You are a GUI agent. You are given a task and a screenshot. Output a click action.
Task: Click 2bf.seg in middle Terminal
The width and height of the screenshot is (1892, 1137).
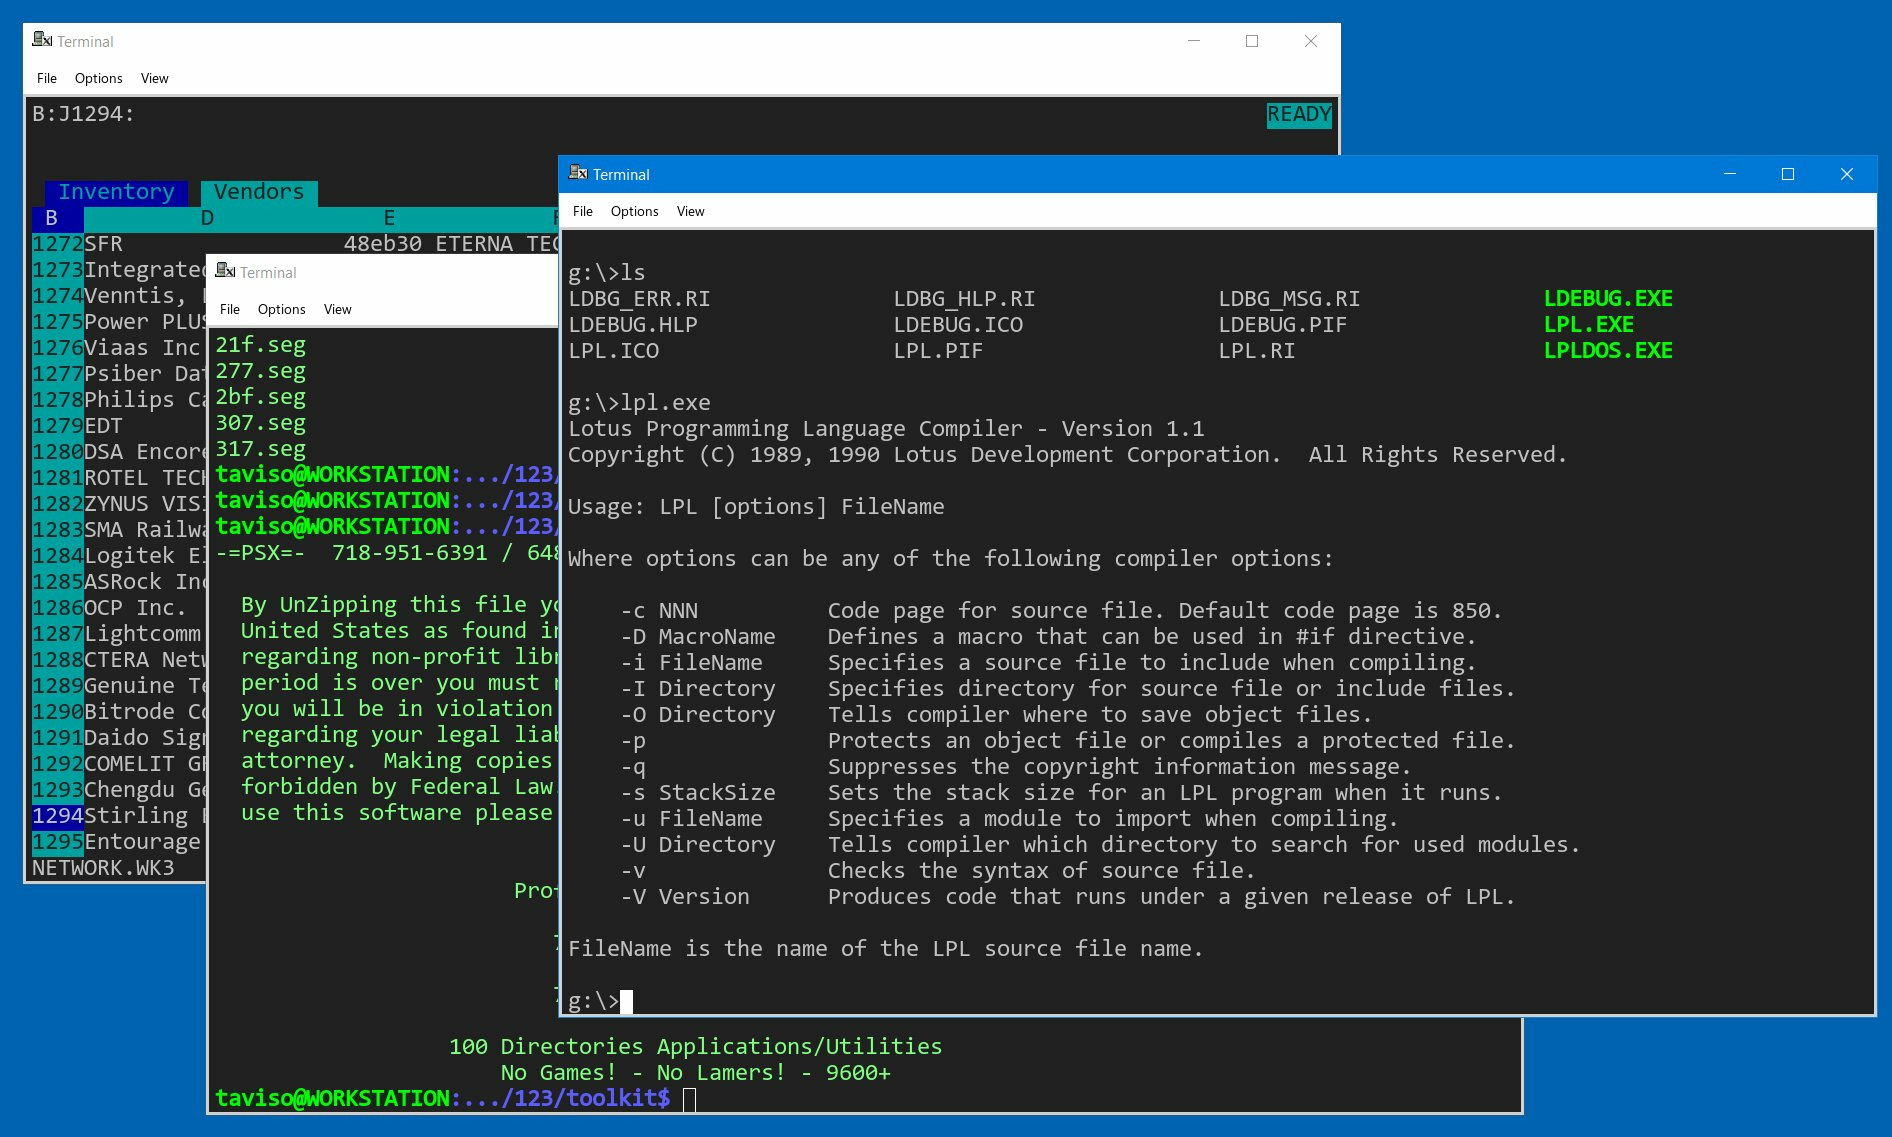pos(261,397)
